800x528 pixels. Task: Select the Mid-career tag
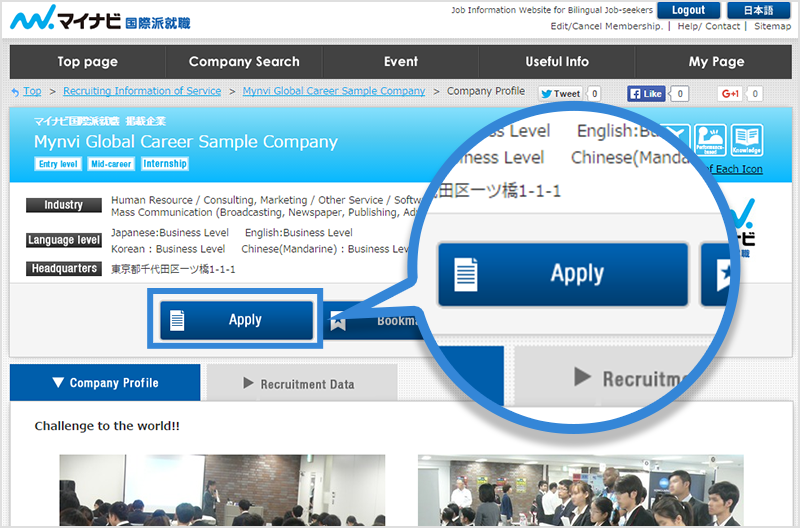pos(111,164)
